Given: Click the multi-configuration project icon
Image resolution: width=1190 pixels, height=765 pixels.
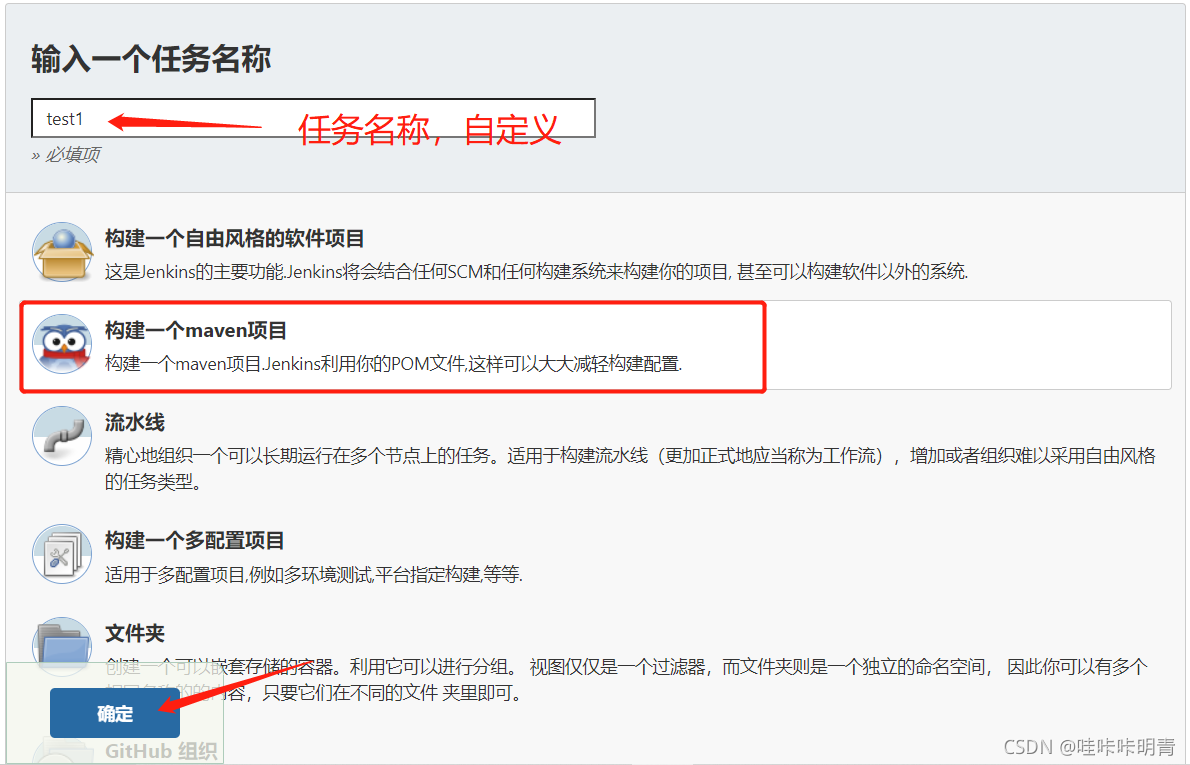Looking at the screenshot, I should pyautogui.click(x=62, y=554).
